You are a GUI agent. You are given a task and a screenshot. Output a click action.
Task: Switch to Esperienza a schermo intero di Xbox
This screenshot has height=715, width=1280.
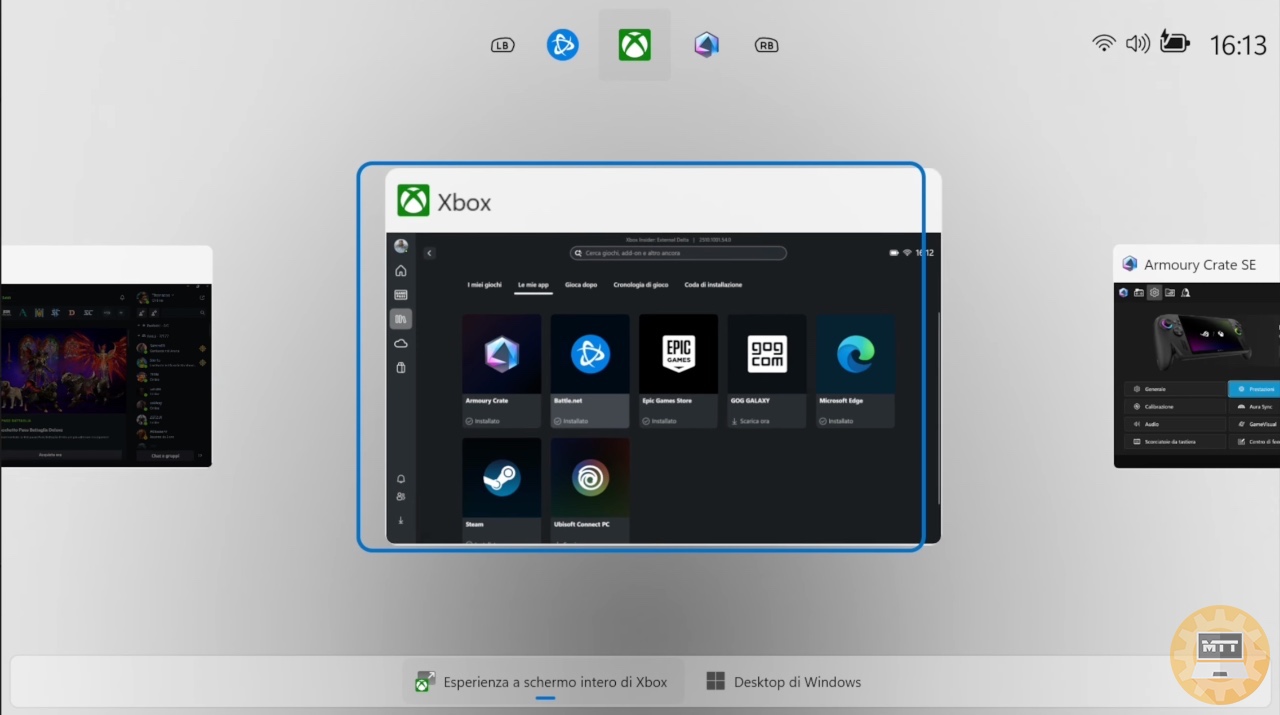tap(543, 682)
